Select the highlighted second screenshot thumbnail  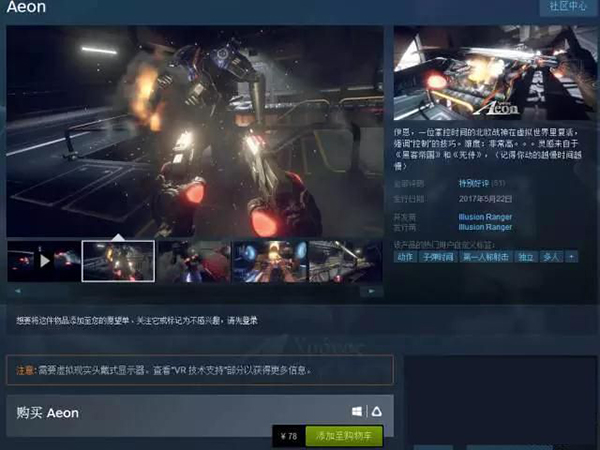(x=118, y=261)
